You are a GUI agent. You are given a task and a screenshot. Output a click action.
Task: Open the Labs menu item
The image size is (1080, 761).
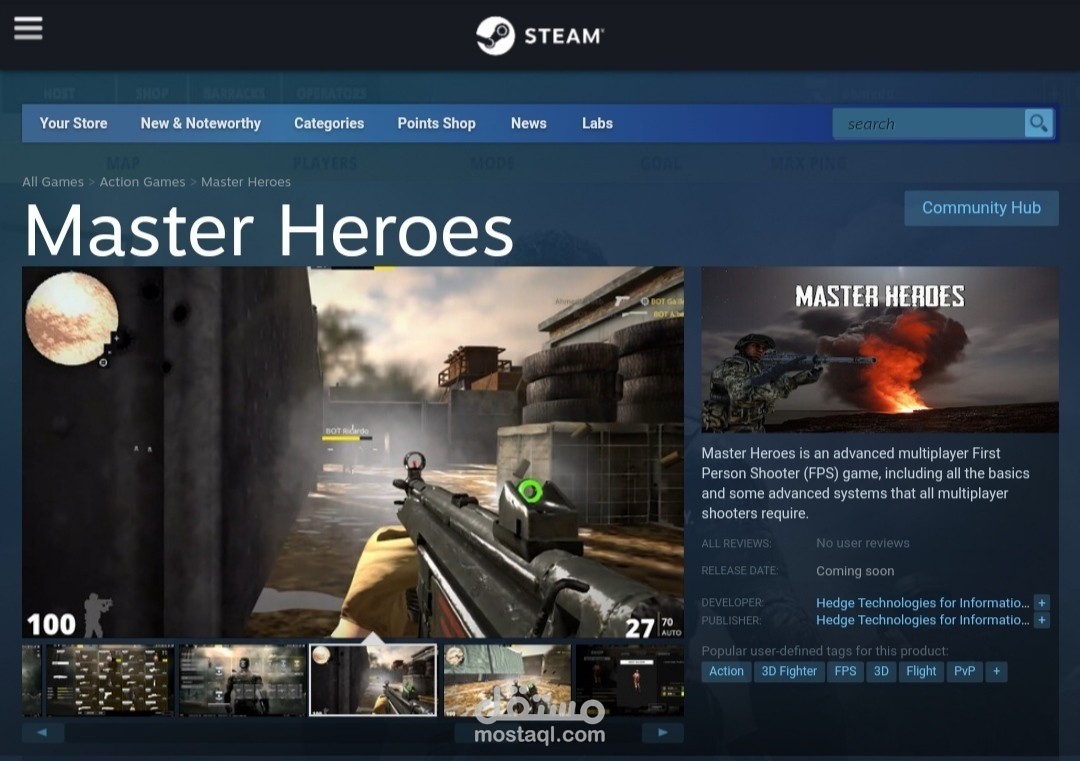(x=597, y=123)
